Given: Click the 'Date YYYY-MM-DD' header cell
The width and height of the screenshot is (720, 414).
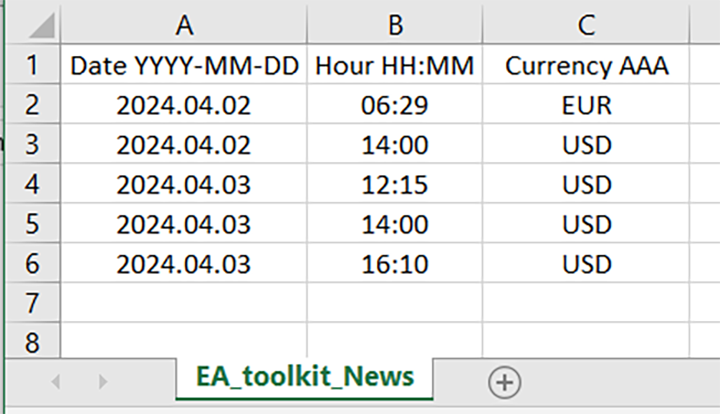Looking at the screenshot, I should [183, 66].
